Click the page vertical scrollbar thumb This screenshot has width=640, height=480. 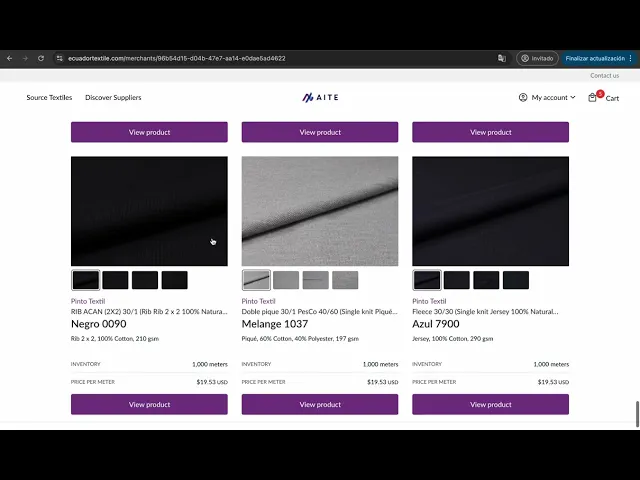pyautogui.click(x=637, y=414)
